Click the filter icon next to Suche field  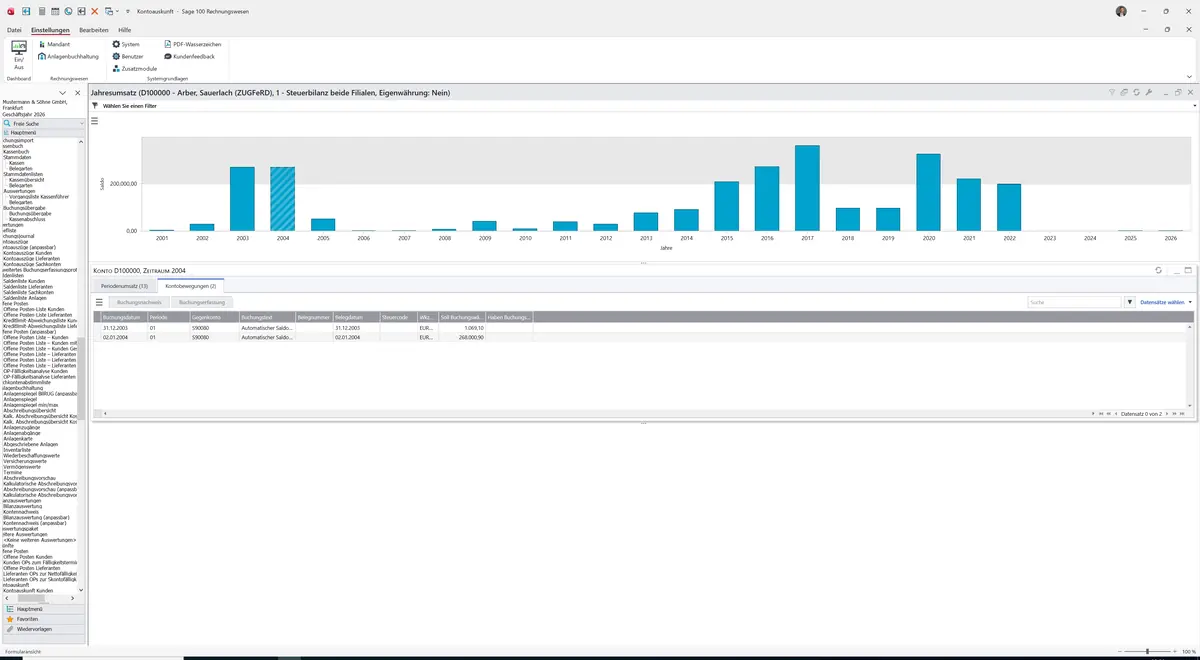[x=1130, y=302]
